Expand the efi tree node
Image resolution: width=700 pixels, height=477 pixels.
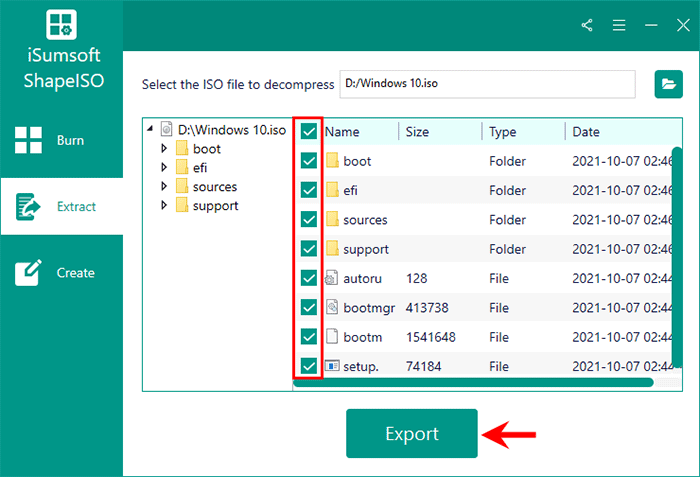point(164,167)
